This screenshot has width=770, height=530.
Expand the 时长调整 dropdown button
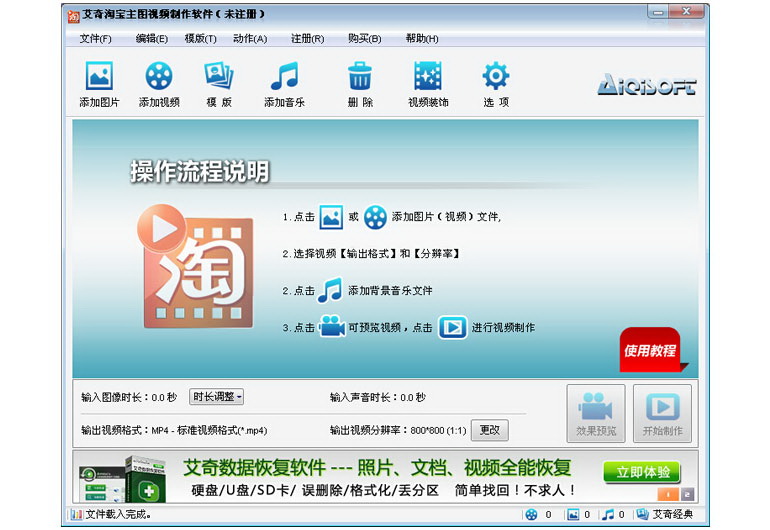click(217, 397)
